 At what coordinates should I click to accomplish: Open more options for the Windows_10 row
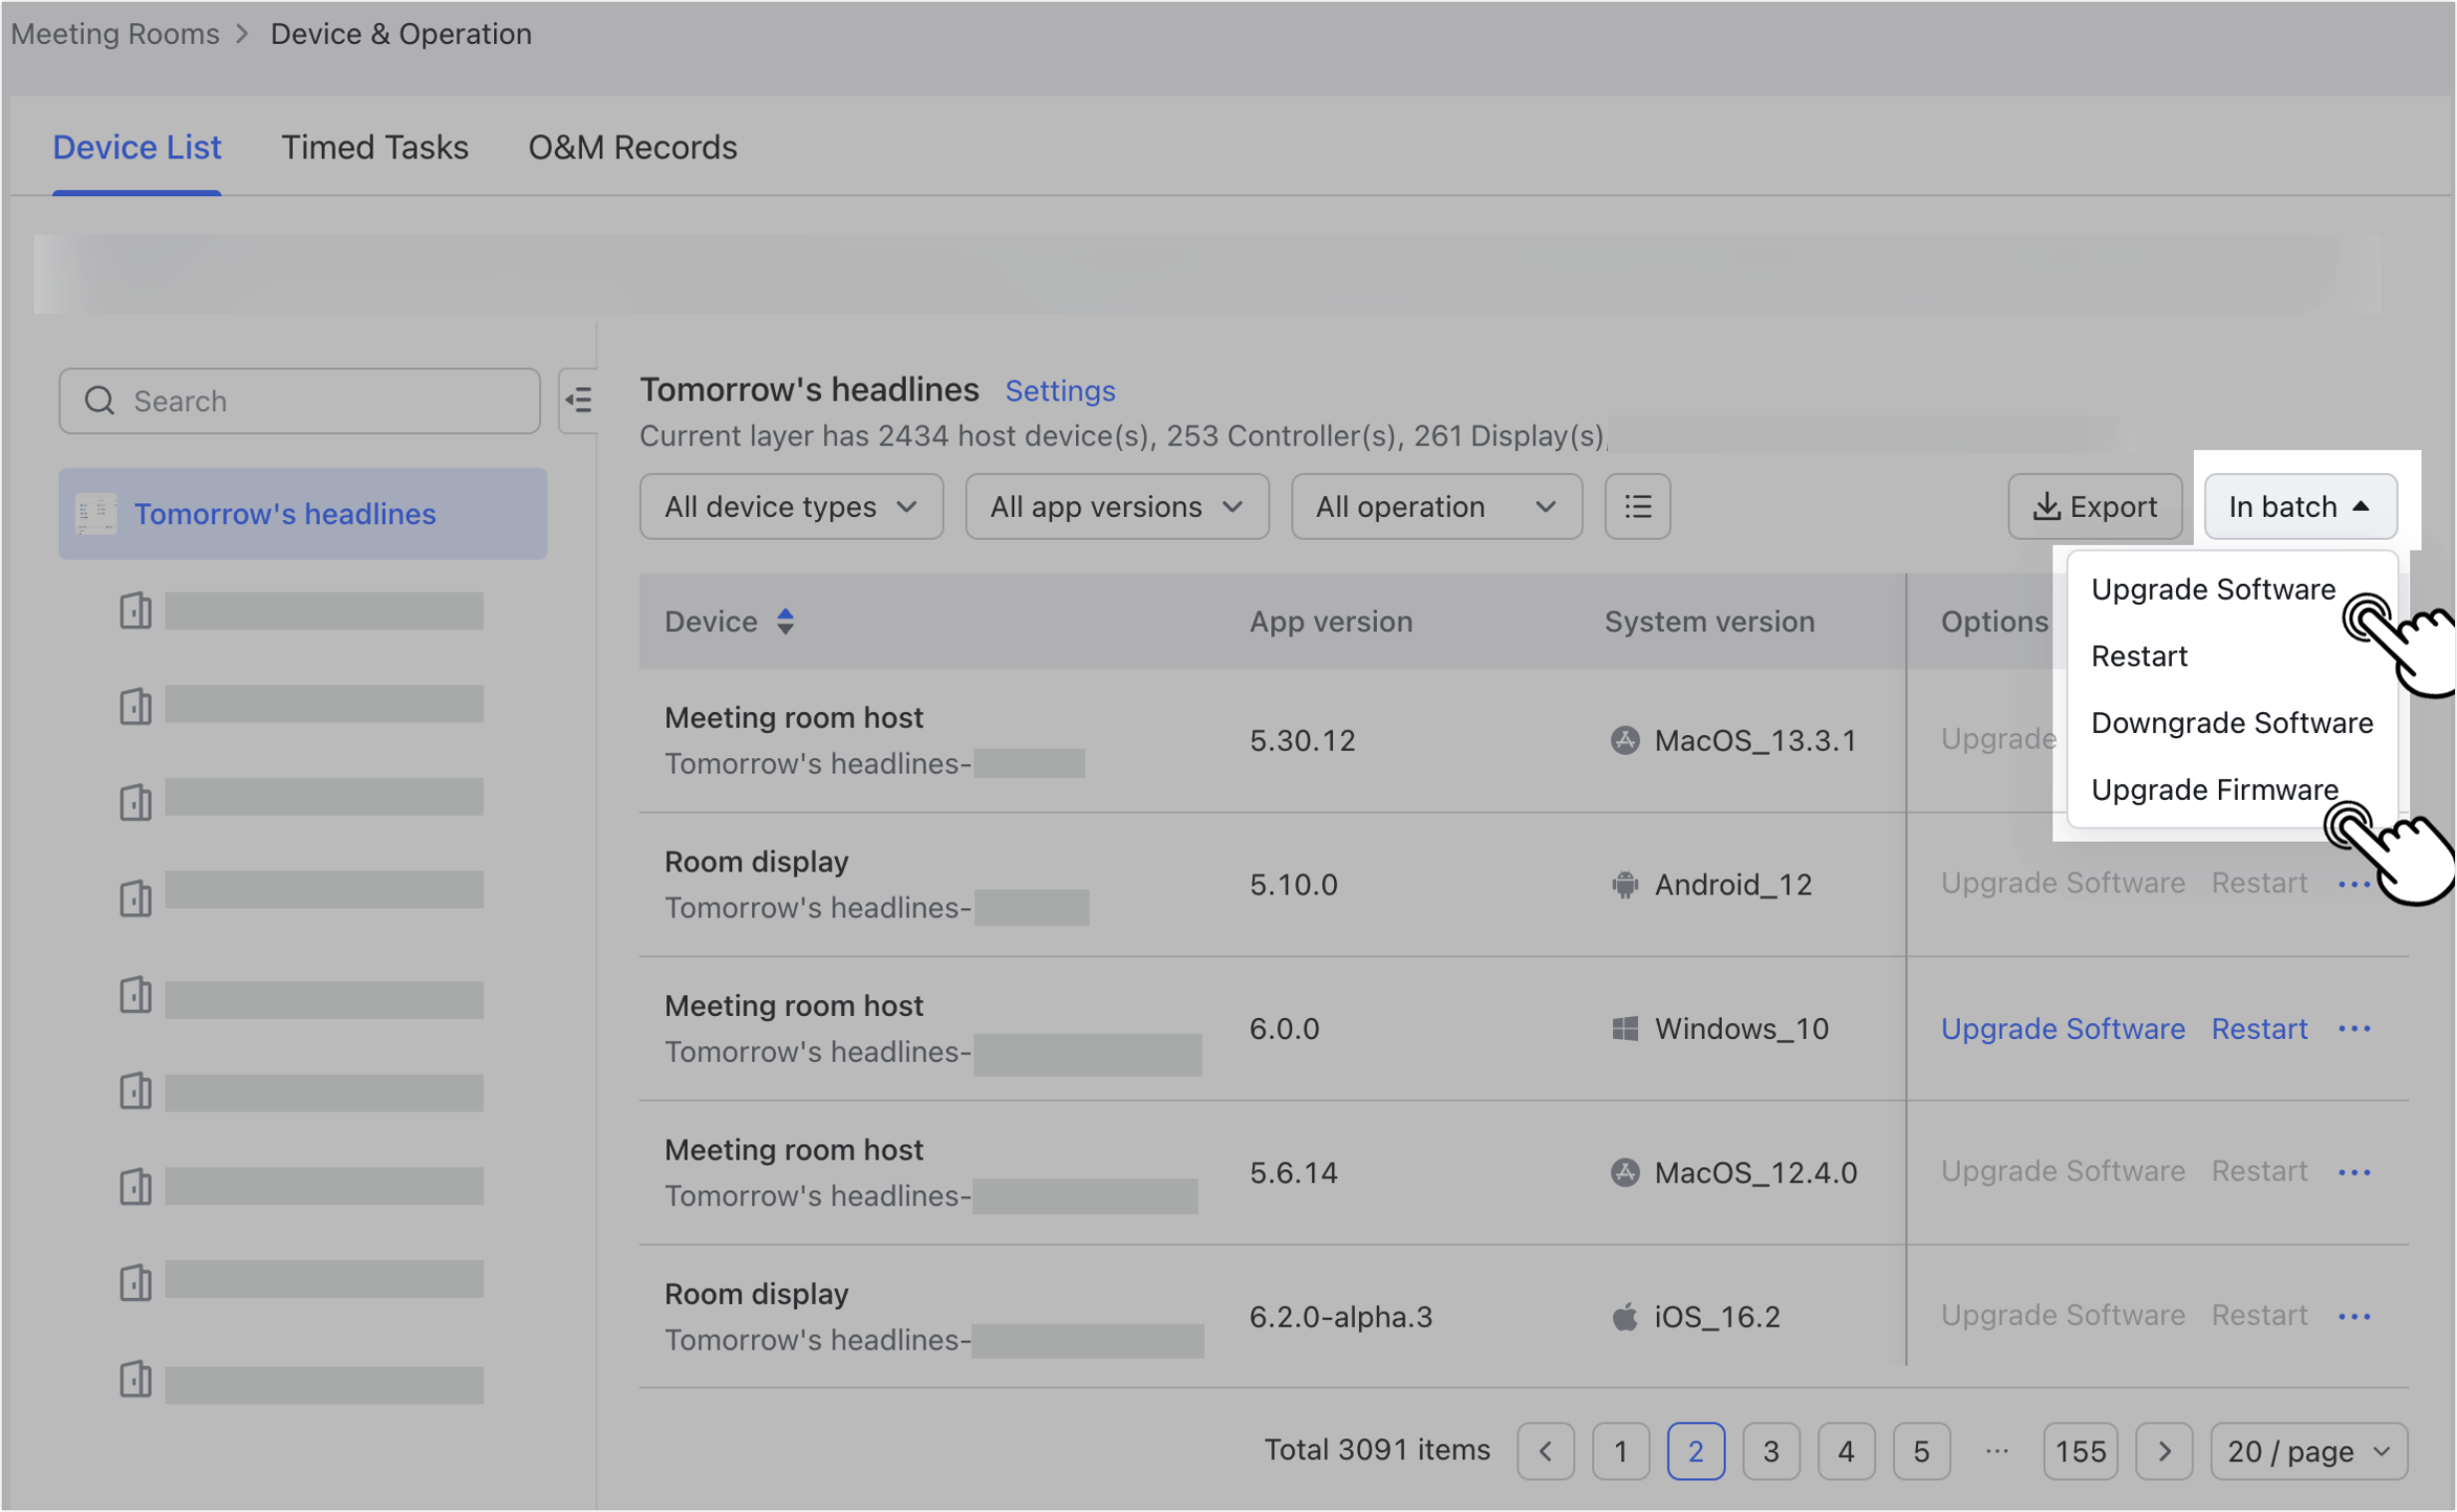click(x=2354, y=1029)
